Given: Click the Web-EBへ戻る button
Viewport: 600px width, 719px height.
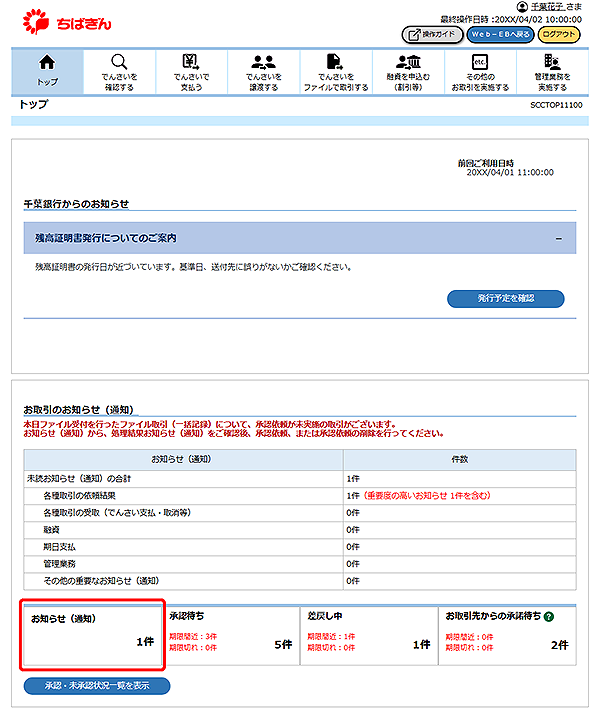Looking at the screenshot, I should (500, 35).
